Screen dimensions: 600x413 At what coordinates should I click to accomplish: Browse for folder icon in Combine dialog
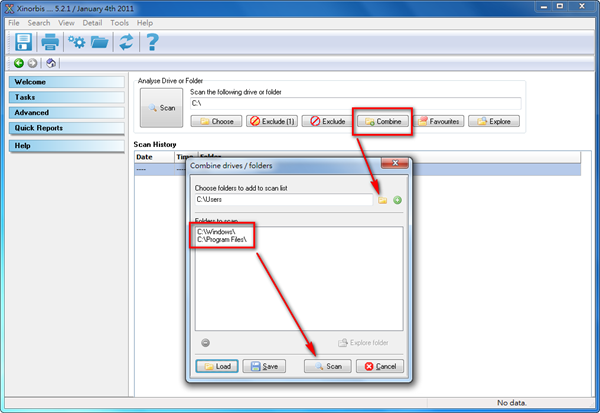point(383,200)
